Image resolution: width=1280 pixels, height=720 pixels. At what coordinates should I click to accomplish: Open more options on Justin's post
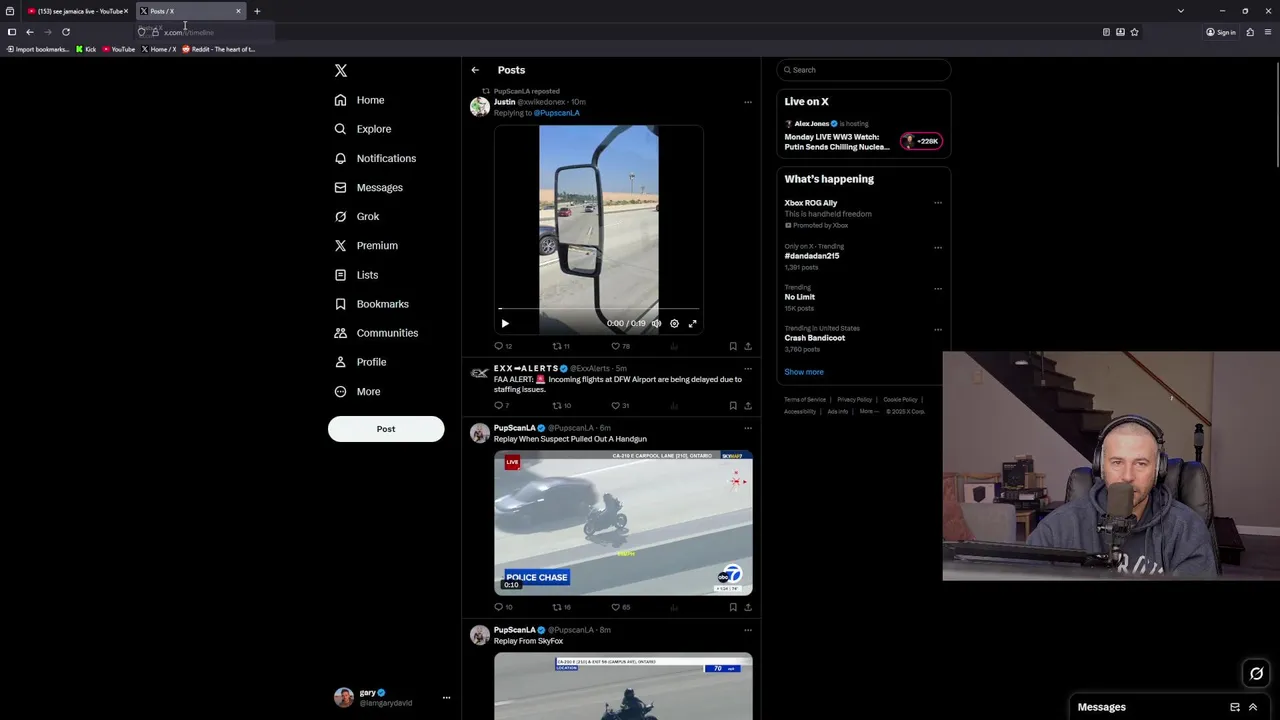(x=747, y=102)
